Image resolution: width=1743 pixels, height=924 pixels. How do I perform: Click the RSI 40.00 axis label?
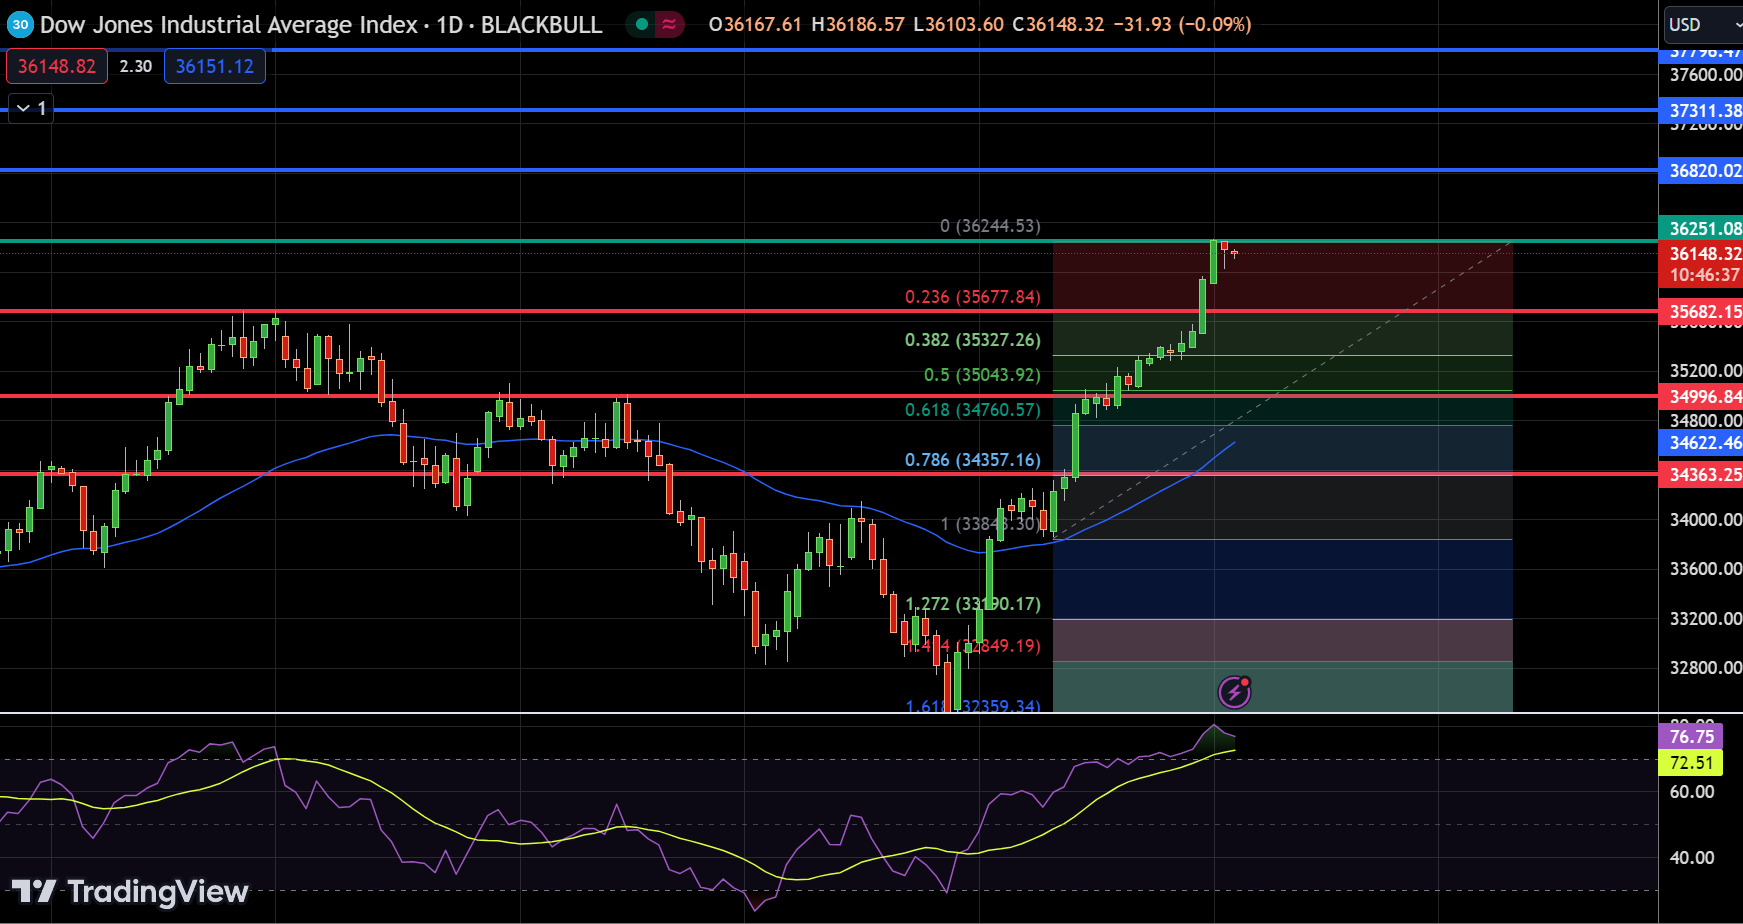pos(1692,858)
